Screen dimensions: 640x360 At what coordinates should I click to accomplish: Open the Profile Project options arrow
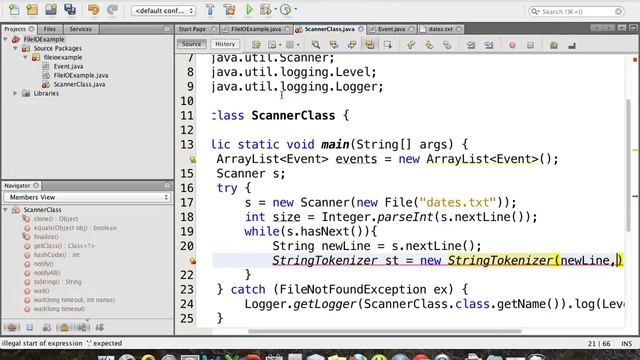tap(296, 9)
